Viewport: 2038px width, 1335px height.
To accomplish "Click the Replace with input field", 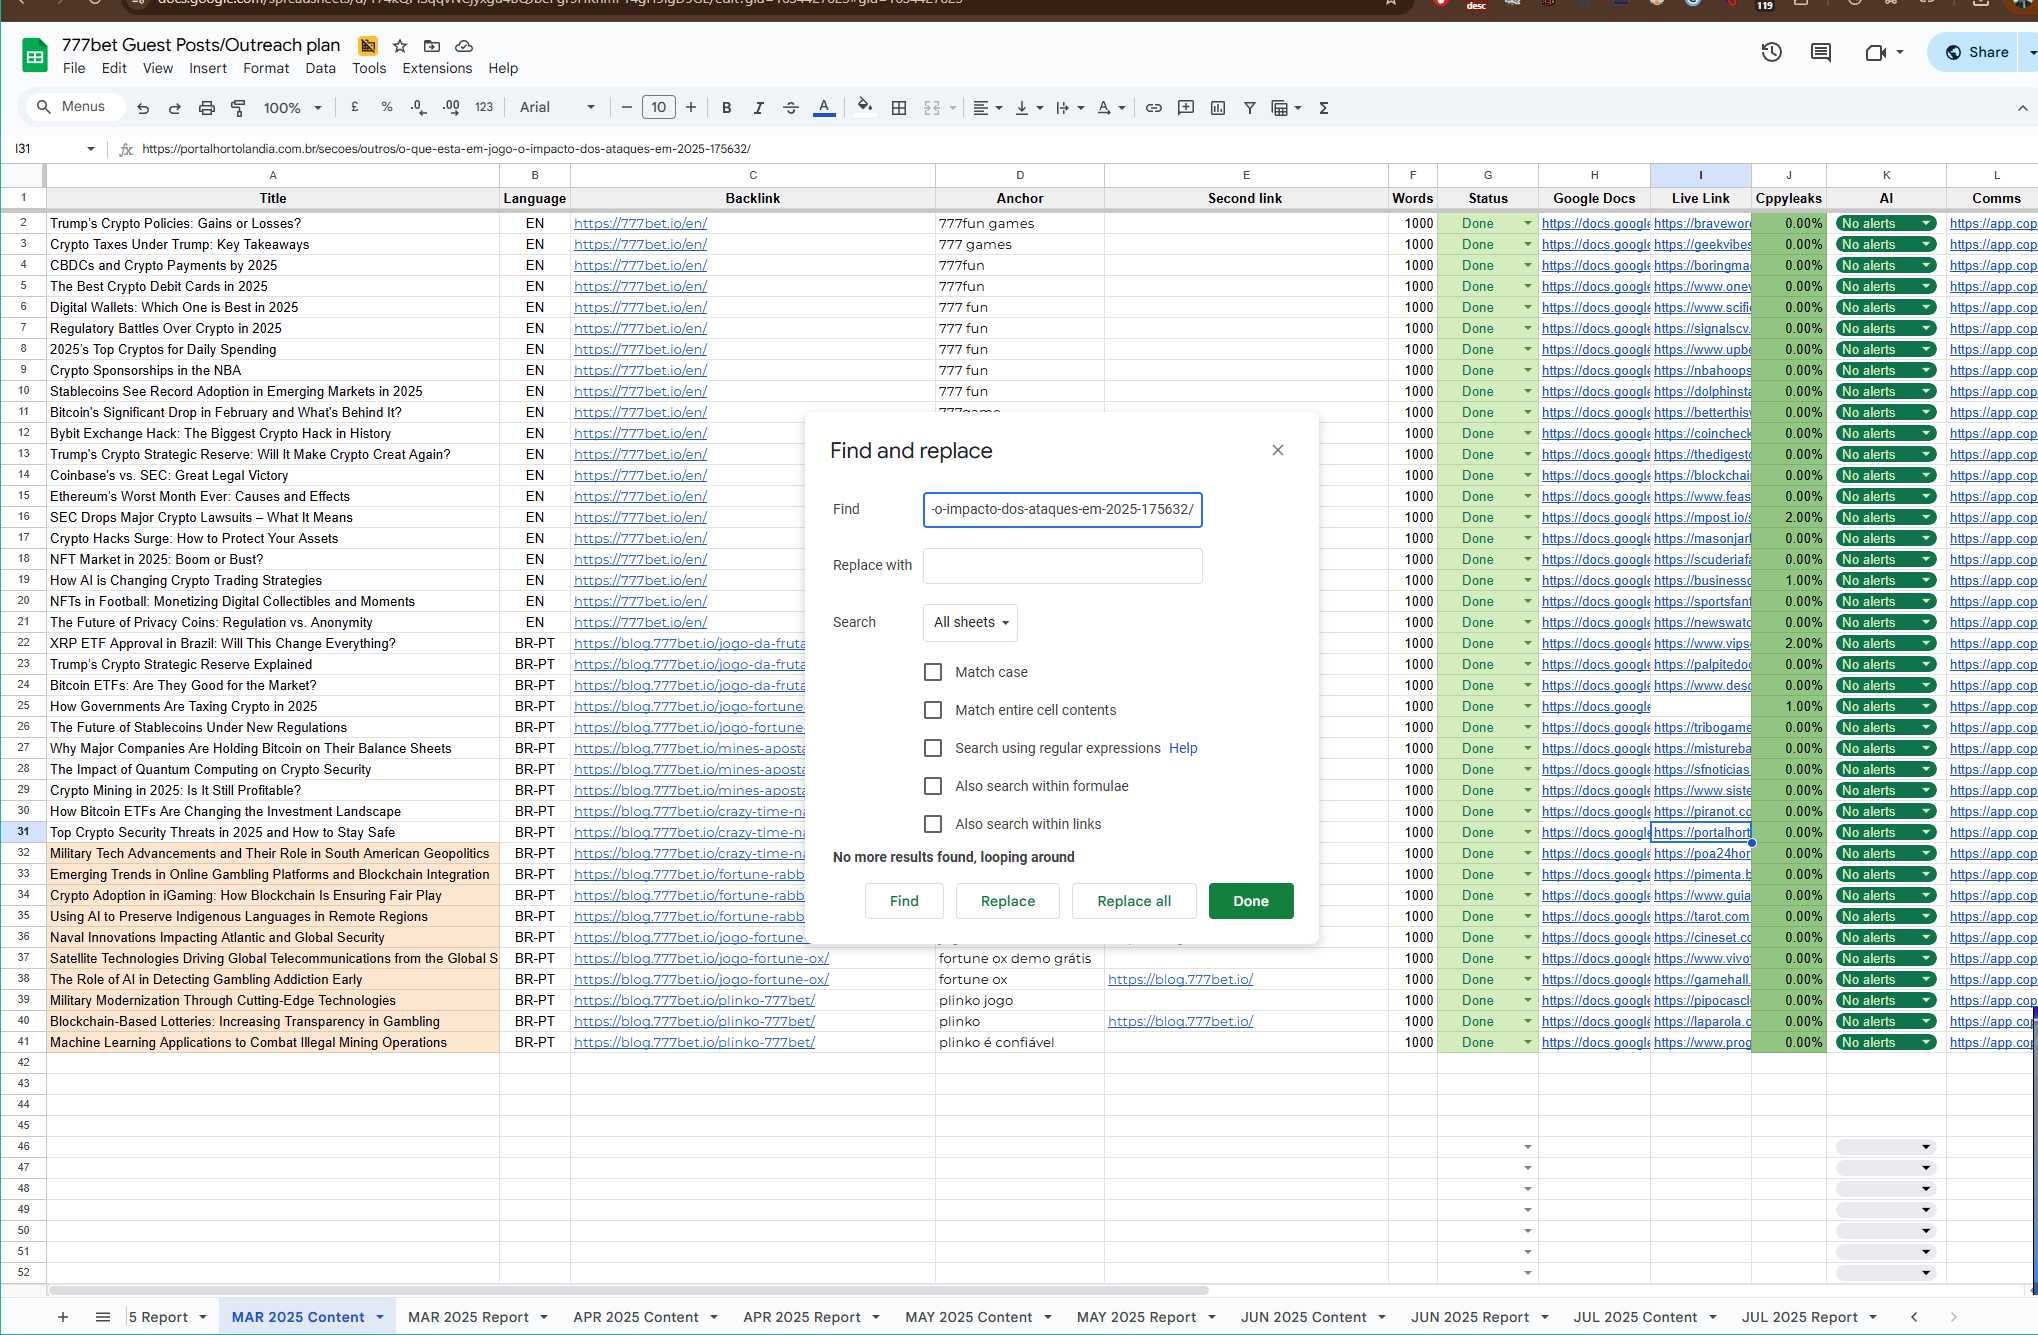I will pos(1062,565).
